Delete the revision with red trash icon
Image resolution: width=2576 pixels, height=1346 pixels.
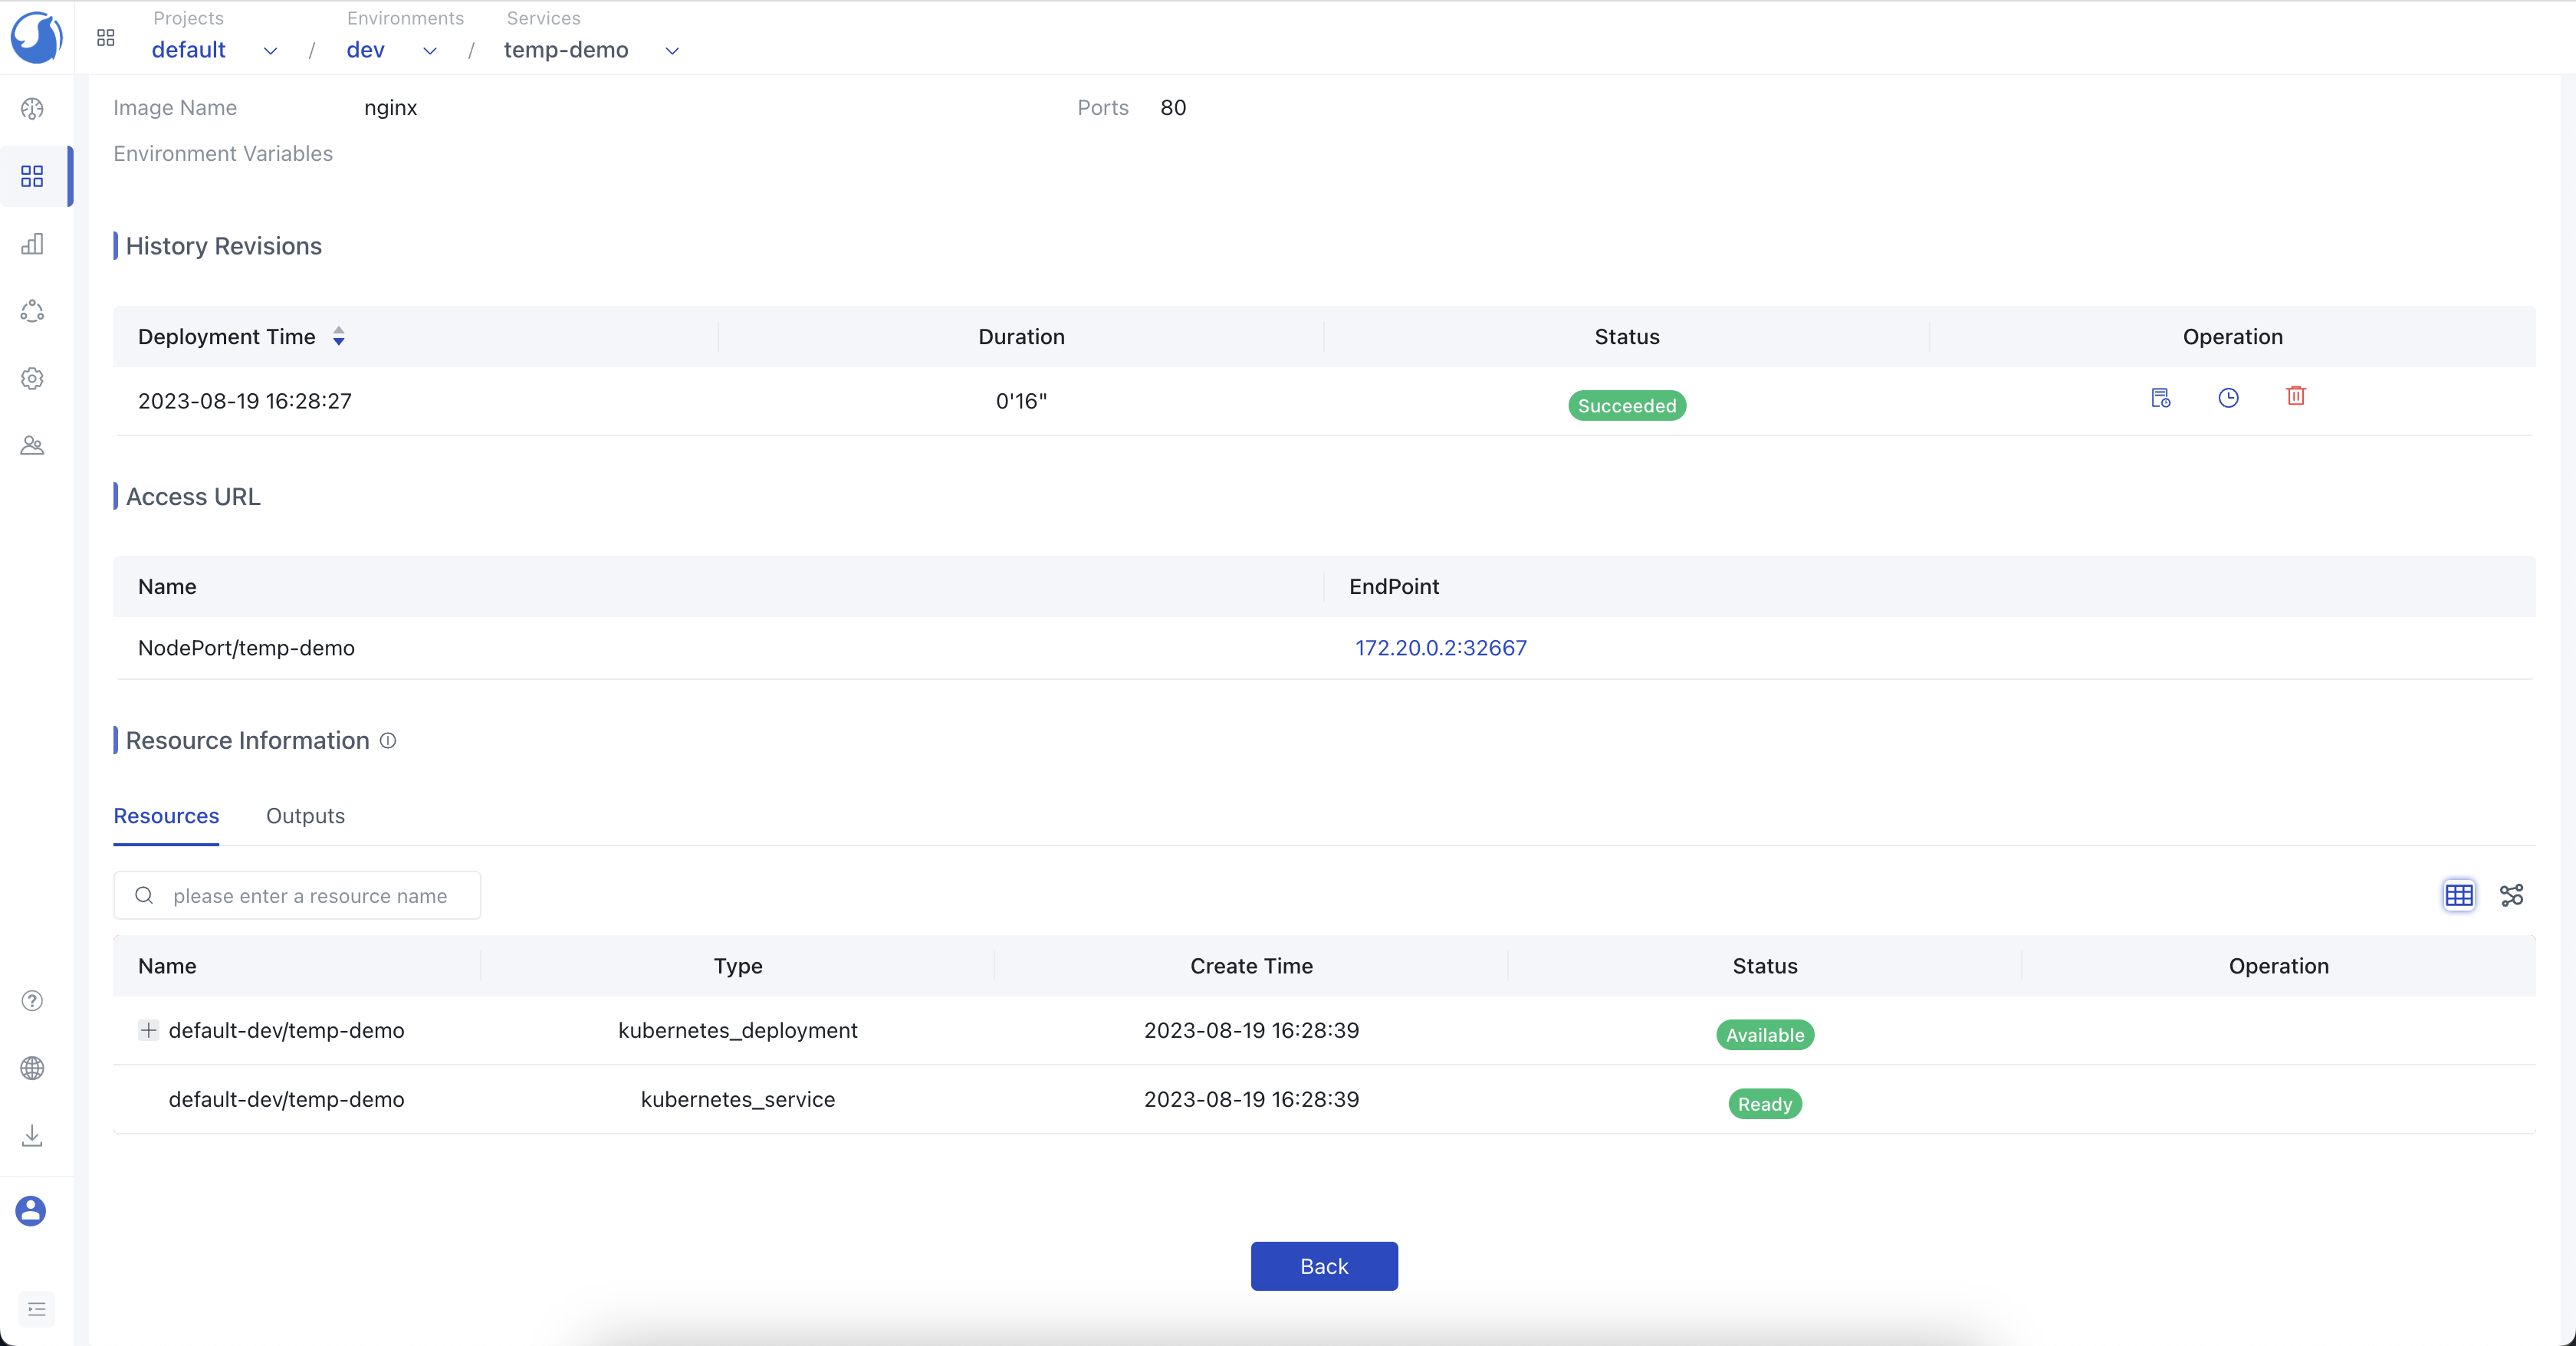(2296, 396)
